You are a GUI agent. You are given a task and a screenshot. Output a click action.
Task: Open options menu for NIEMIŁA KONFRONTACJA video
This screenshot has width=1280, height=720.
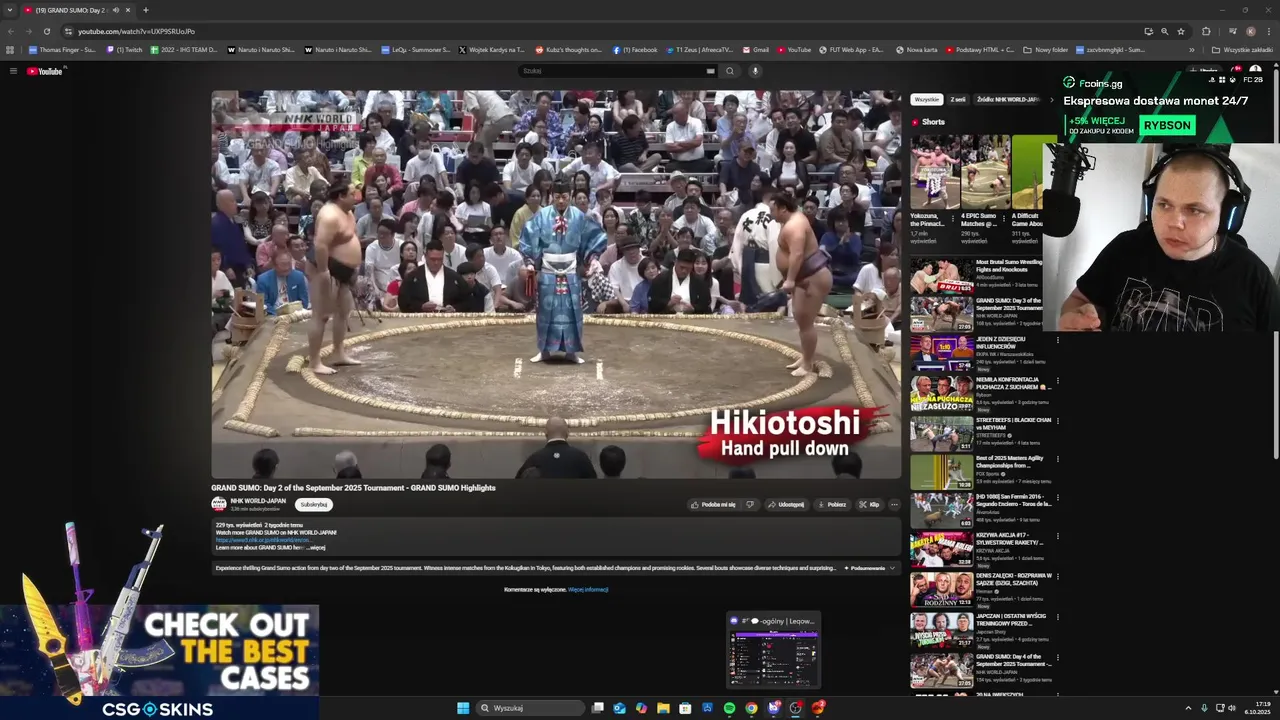pyautogui.click(x=1057, y=381)
